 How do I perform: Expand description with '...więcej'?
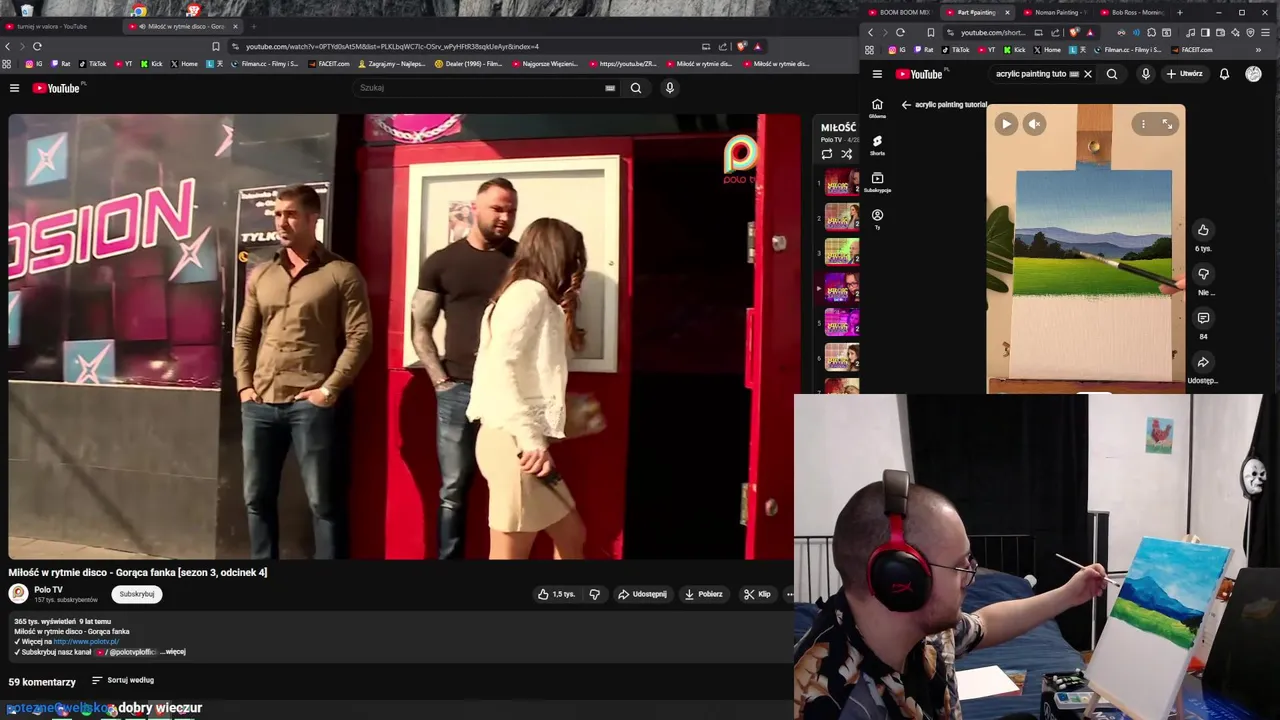click(x=173, y=652)
